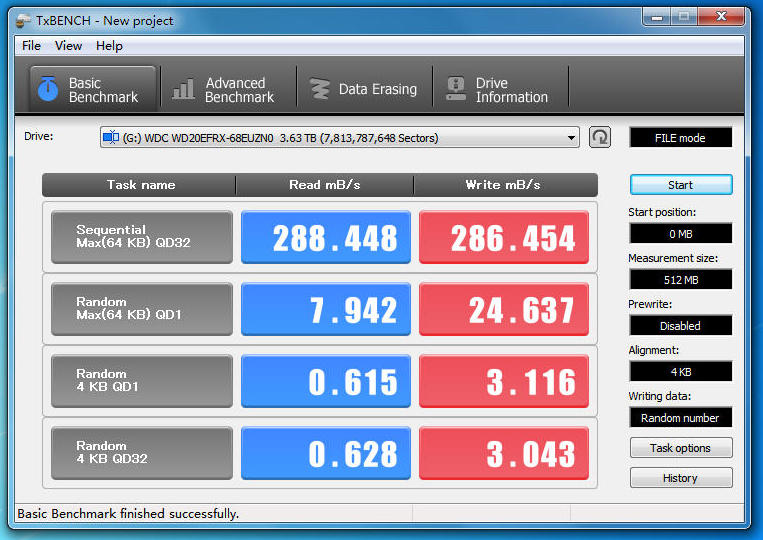The width and height of the screenshot is (763, 540).
Task: Open benchmark History
Action: [681, 478]
